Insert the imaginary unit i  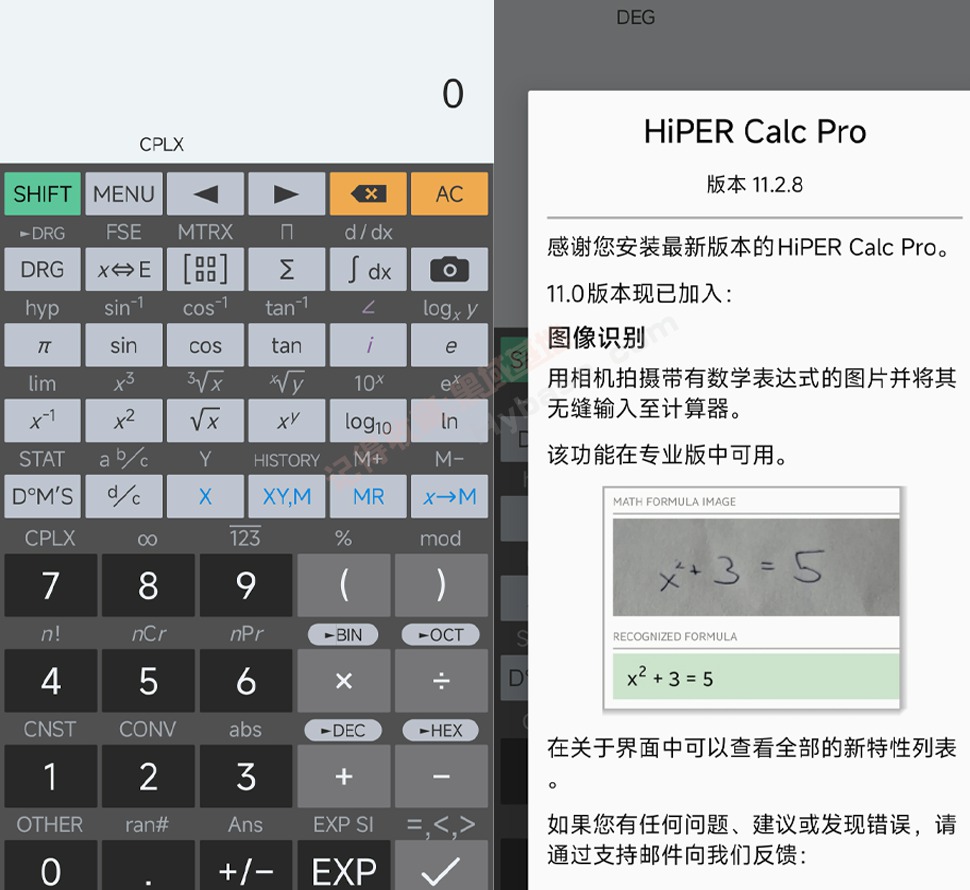[x=368, y=345]
